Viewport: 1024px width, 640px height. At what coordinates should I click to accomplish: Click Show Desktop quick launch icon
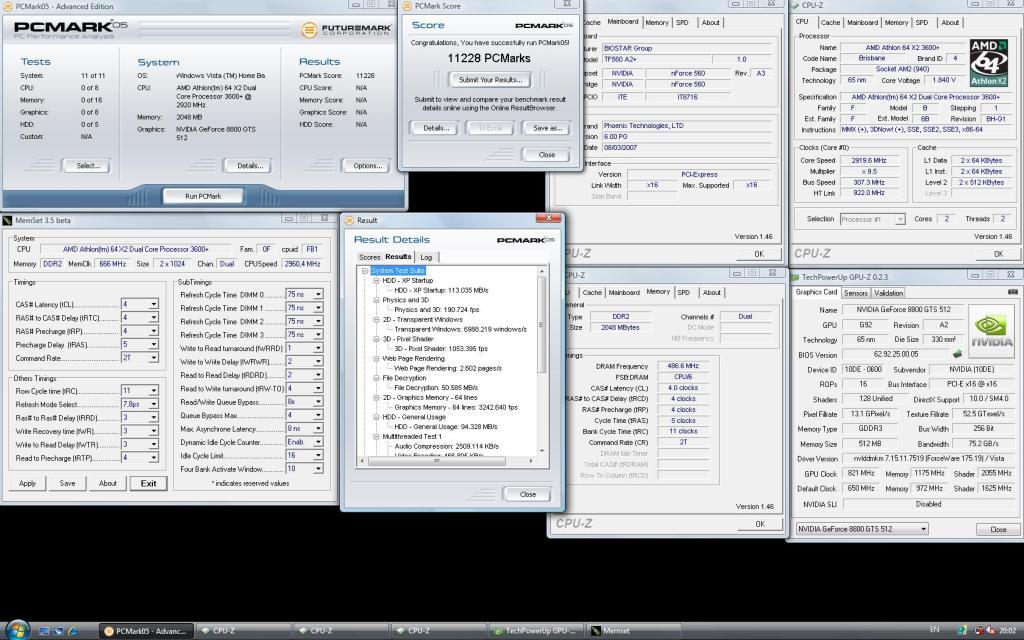(44, 631)
